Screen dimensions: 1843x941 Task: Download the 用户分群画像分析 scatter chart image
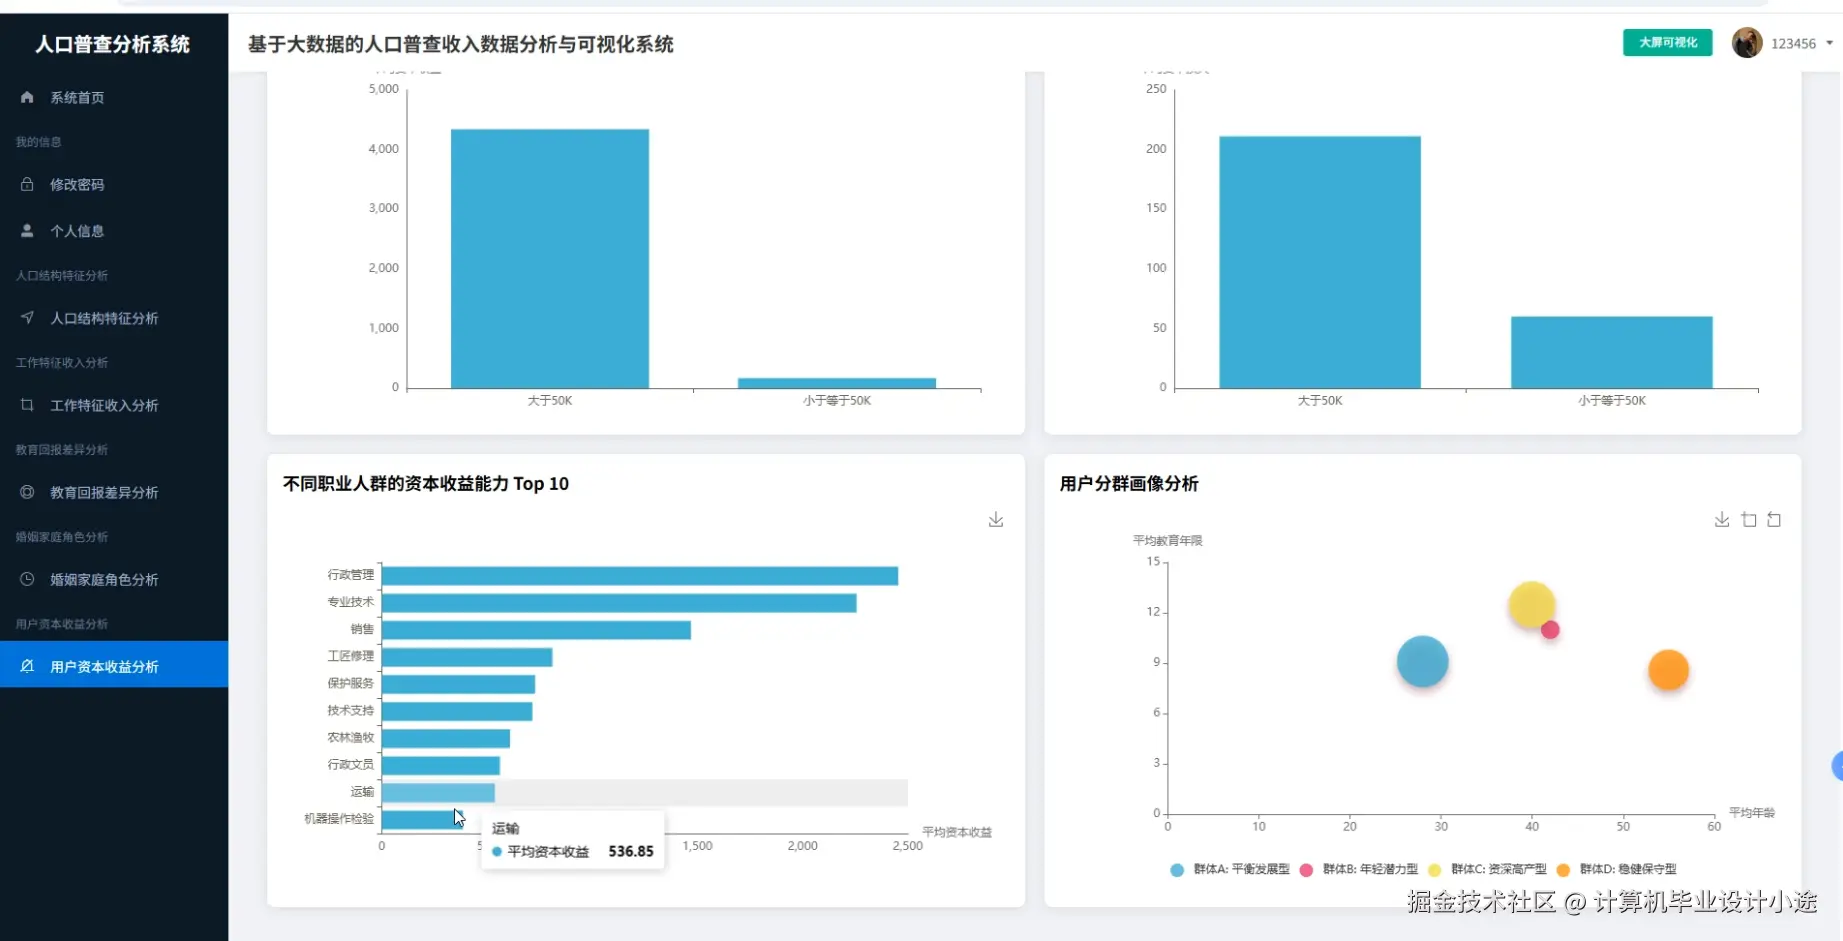pos(1722,520)
